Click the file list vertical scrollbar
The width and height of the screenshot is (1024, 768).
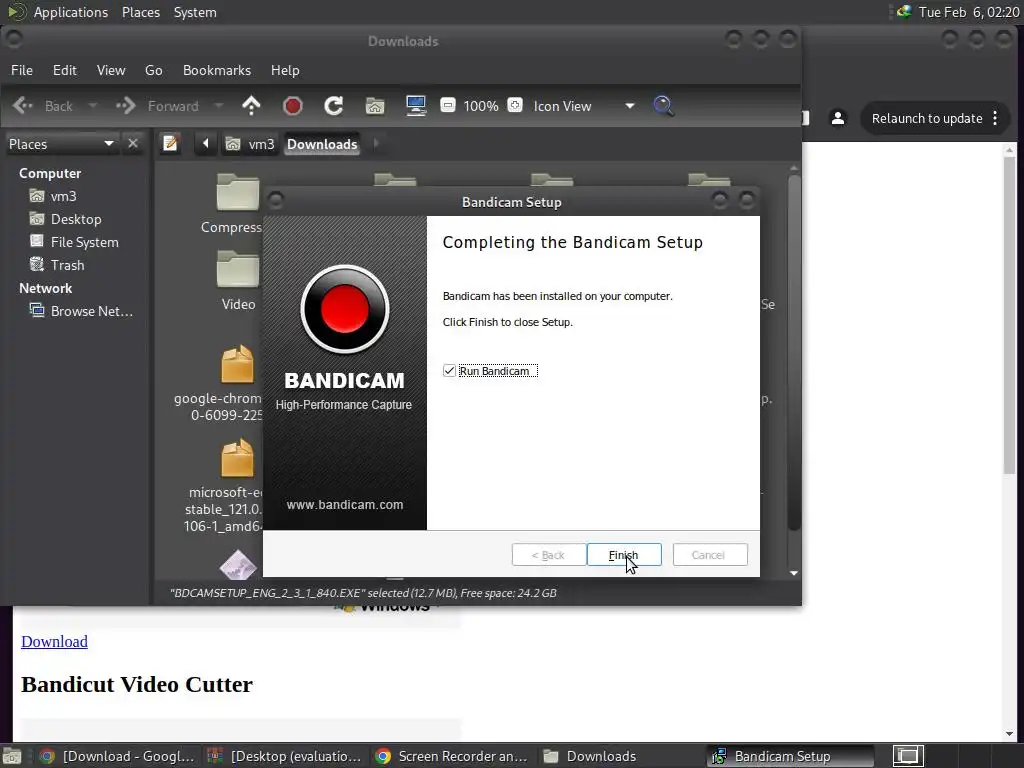pos(794,353)
